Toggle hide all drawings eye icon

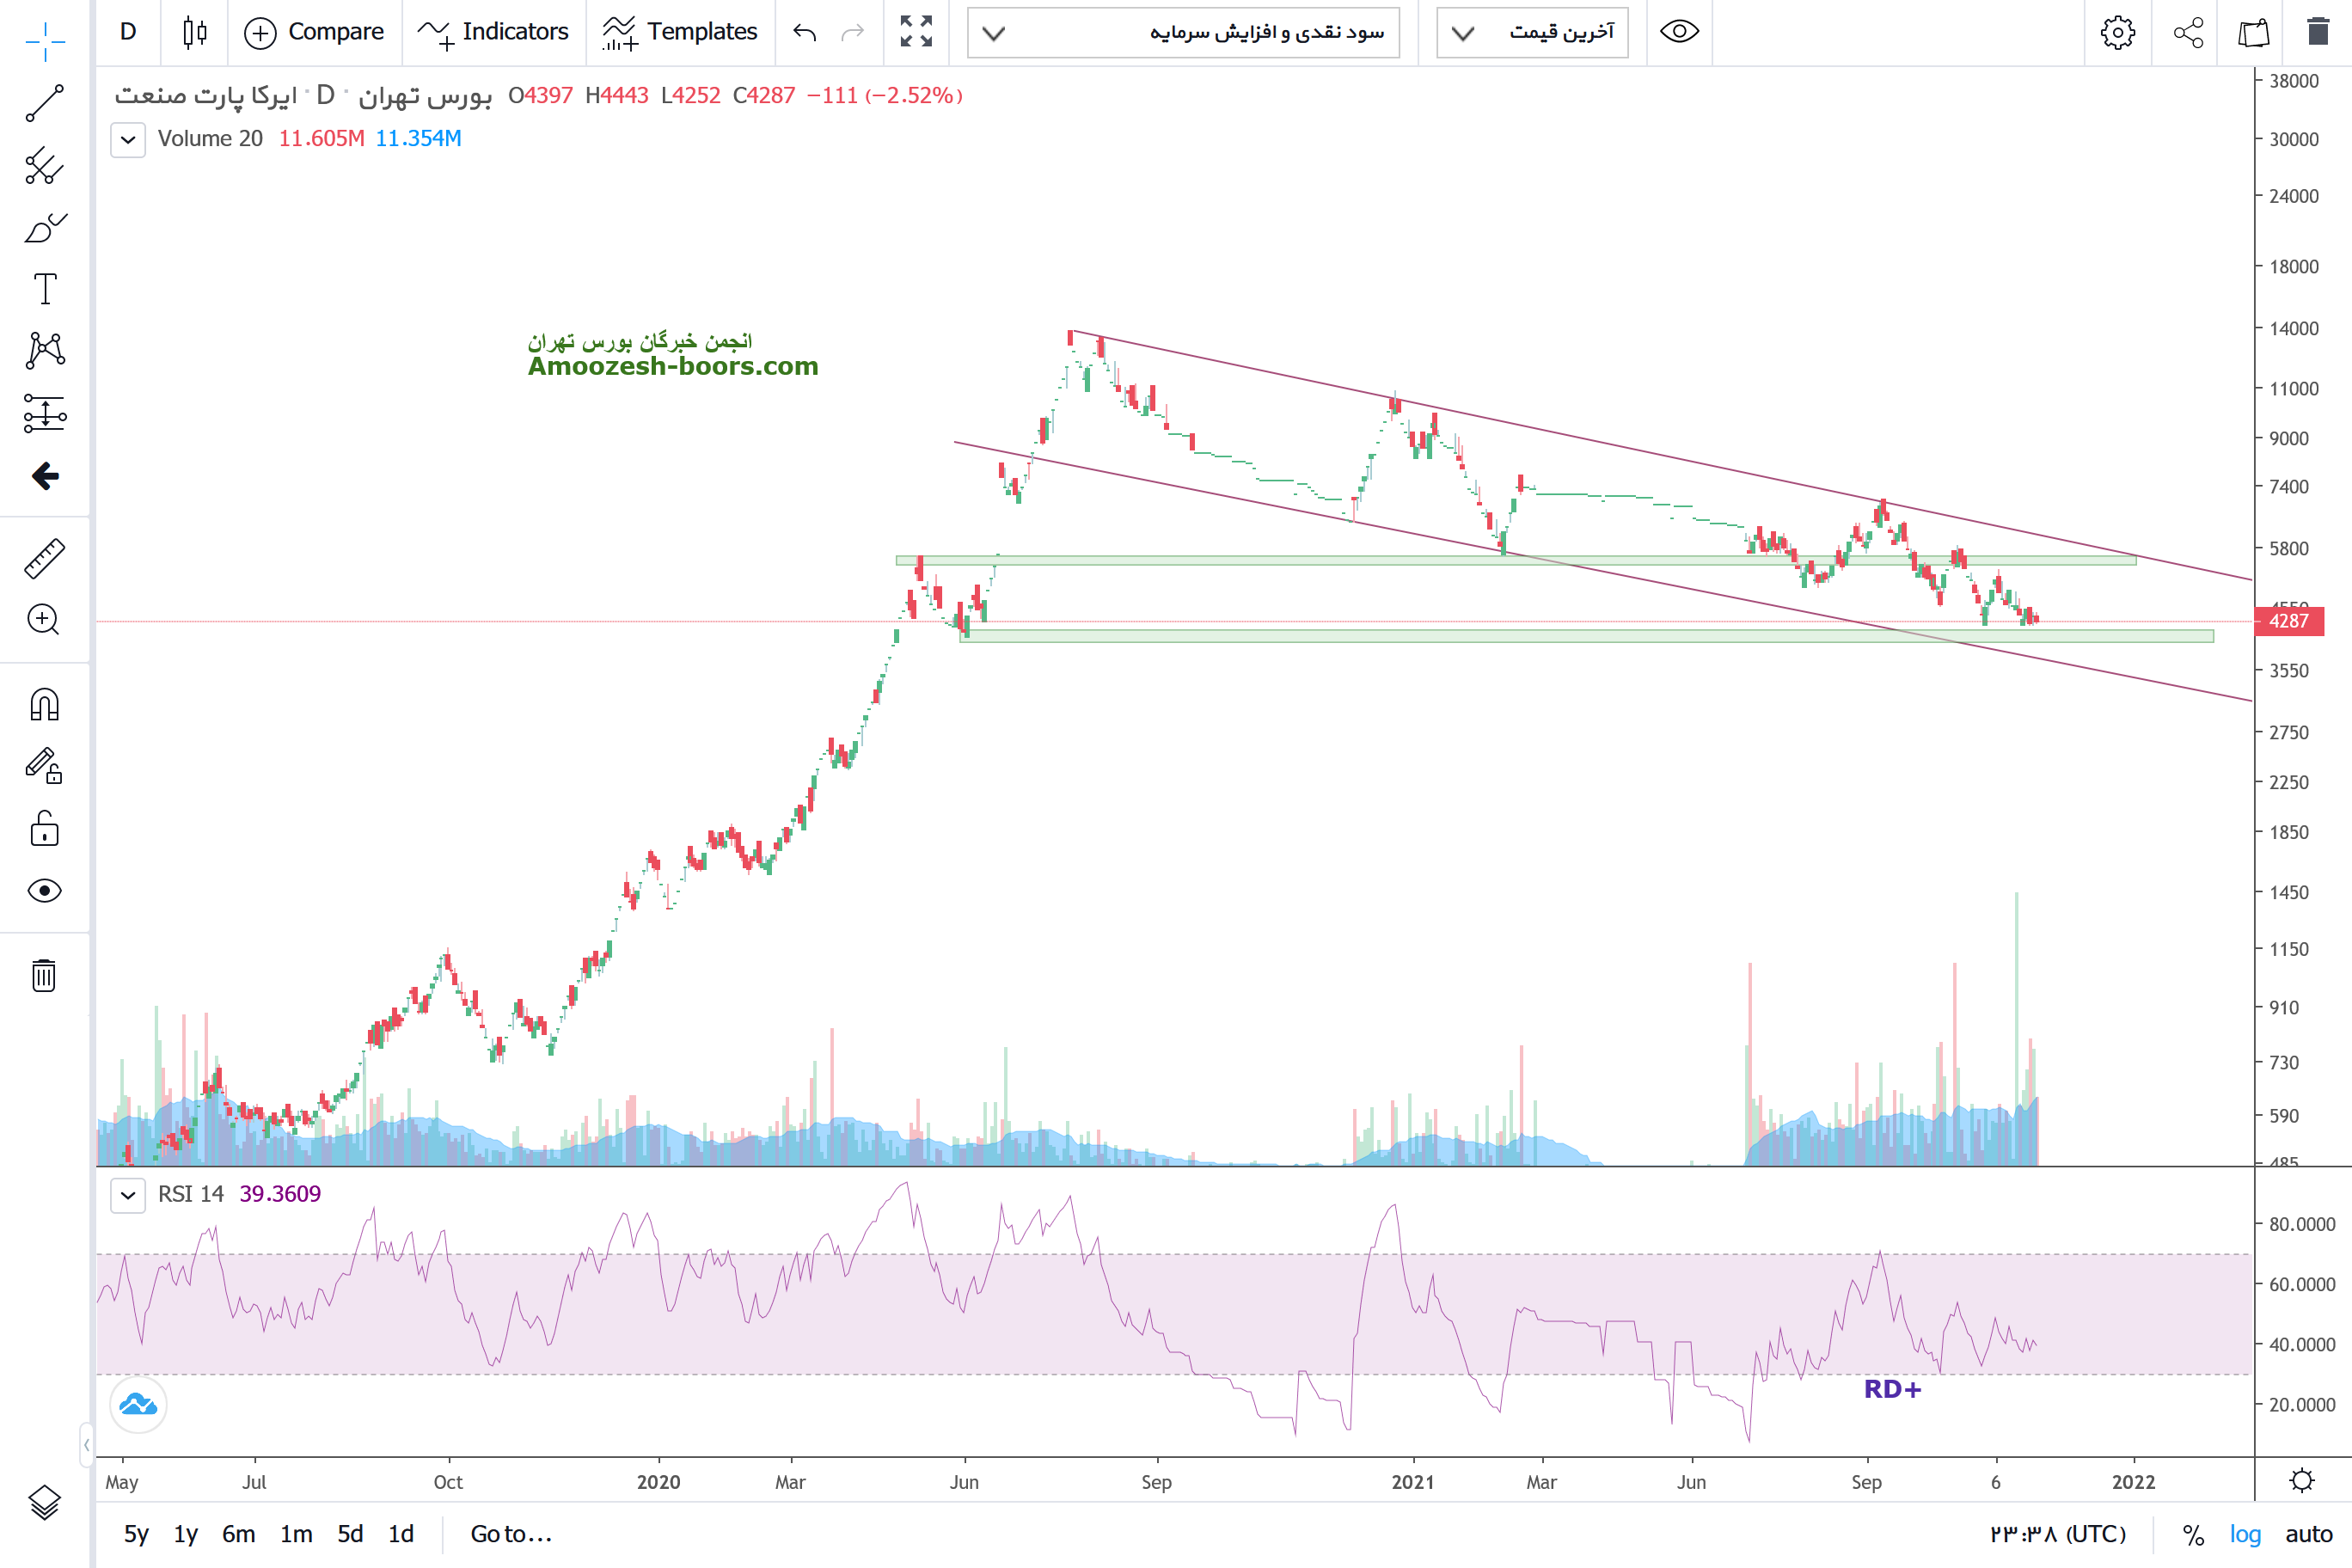45,891
